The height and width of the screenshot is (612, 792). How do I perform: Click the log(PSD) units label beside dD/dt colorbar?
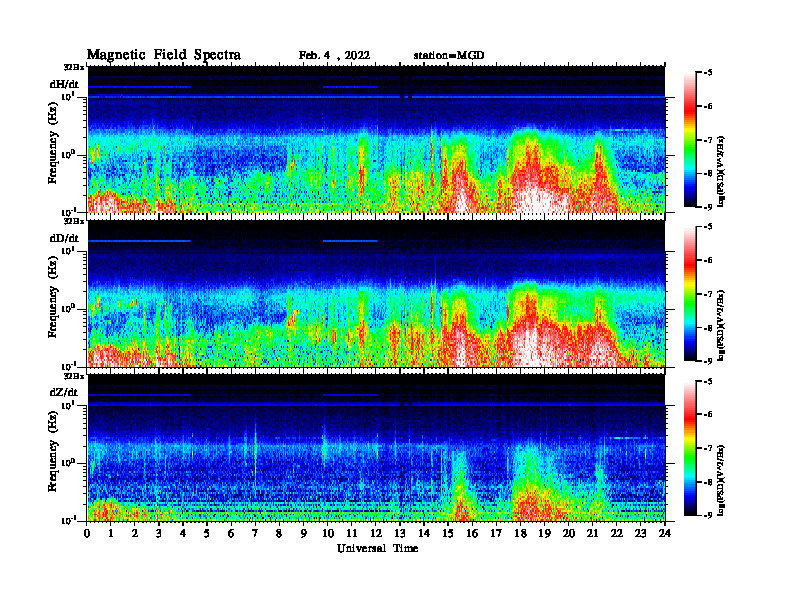pos(721,325)
